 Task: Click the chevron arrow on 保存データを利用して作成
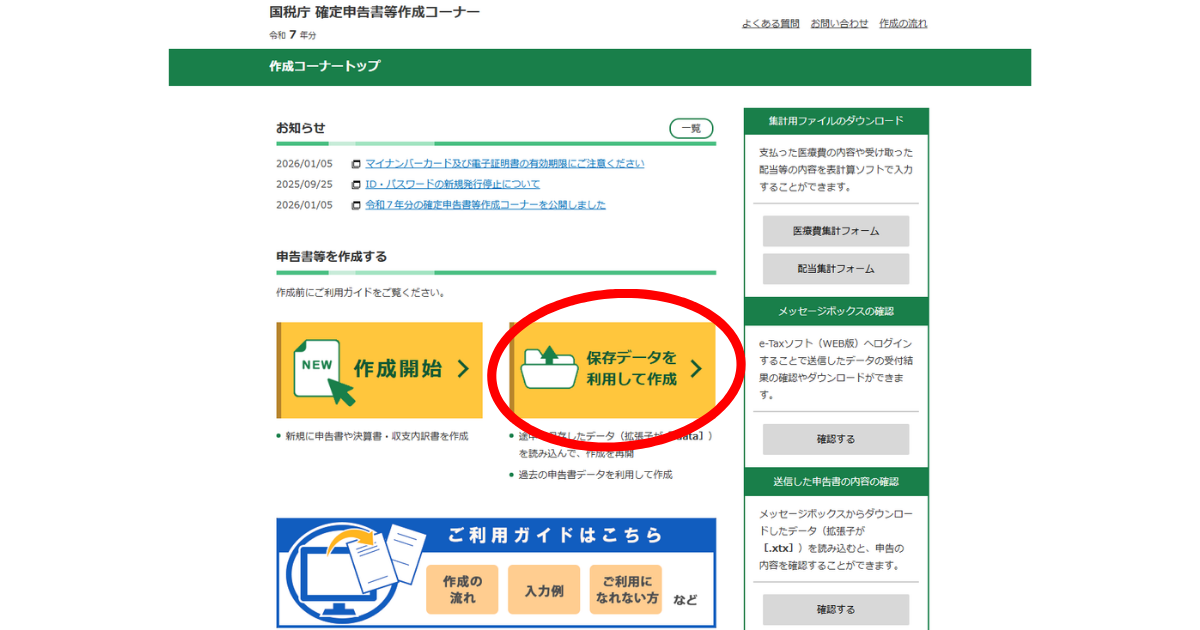[x=696, y=369]
